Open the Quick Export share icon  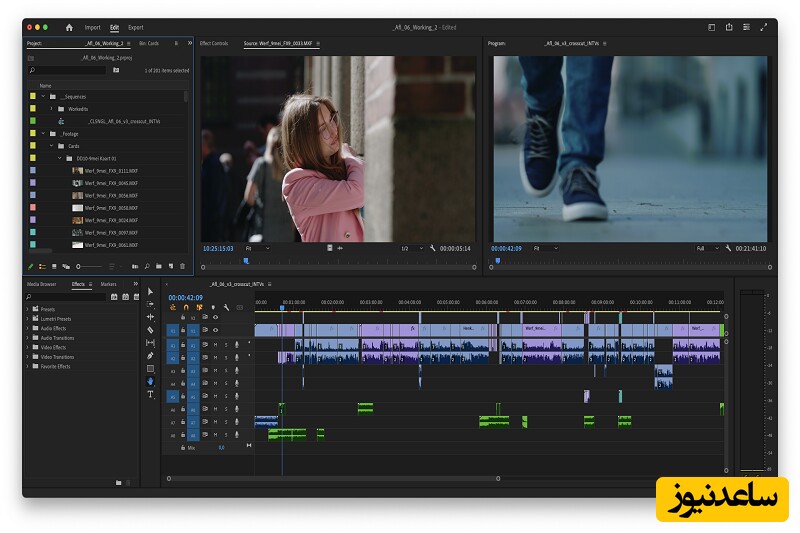point(729,27)
